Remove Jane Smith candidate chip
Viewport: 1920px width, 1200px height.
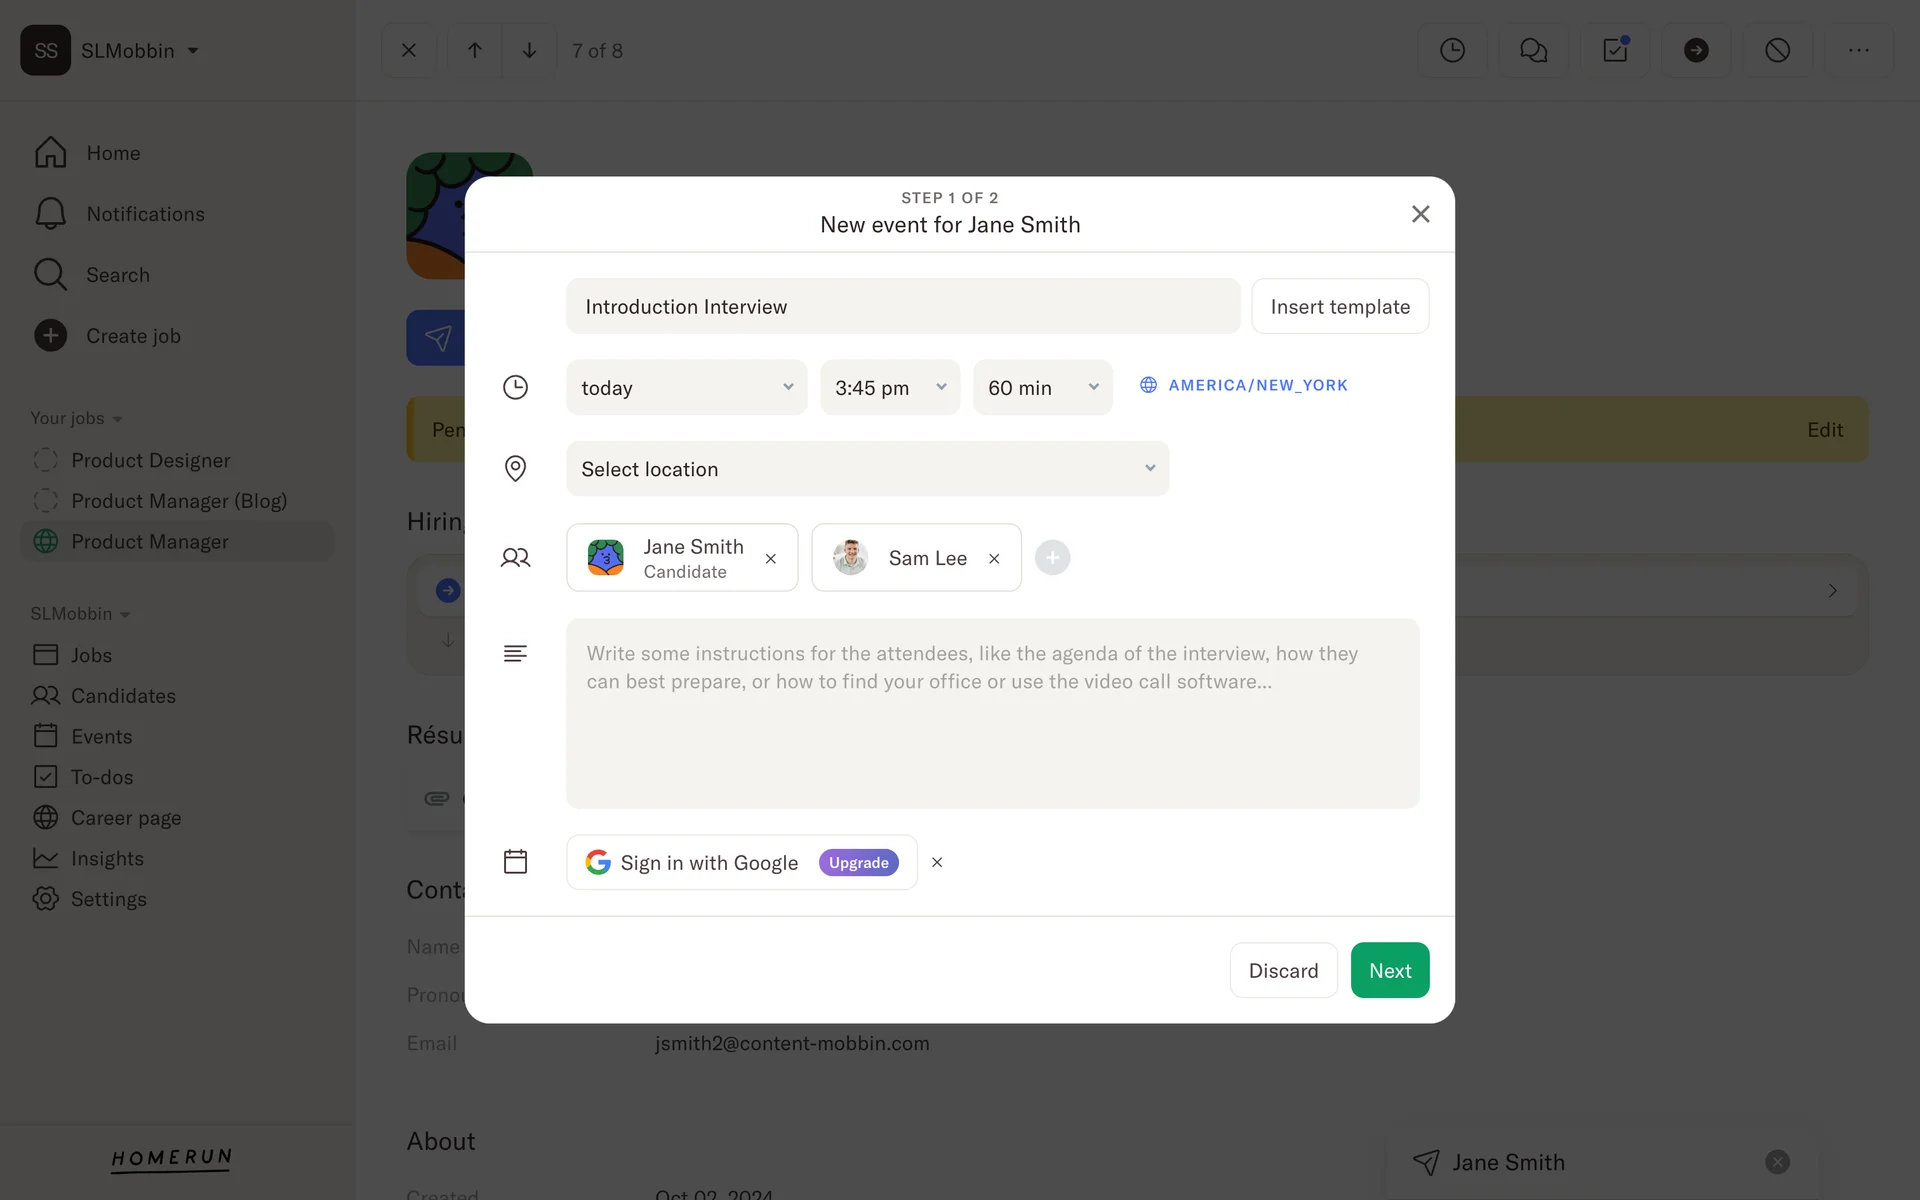[771, 559]
